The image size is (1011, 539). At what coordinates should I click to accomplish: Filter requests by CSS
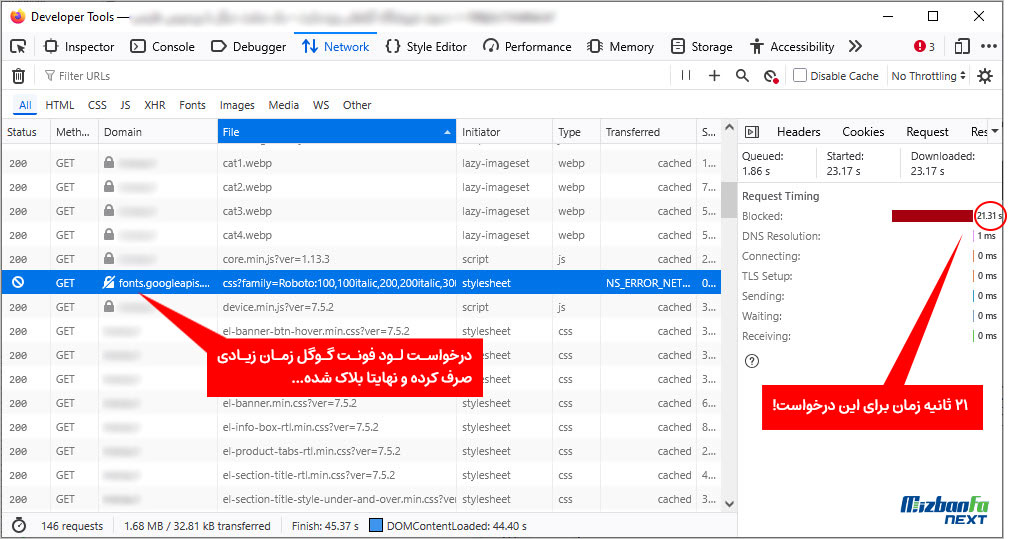97,105
